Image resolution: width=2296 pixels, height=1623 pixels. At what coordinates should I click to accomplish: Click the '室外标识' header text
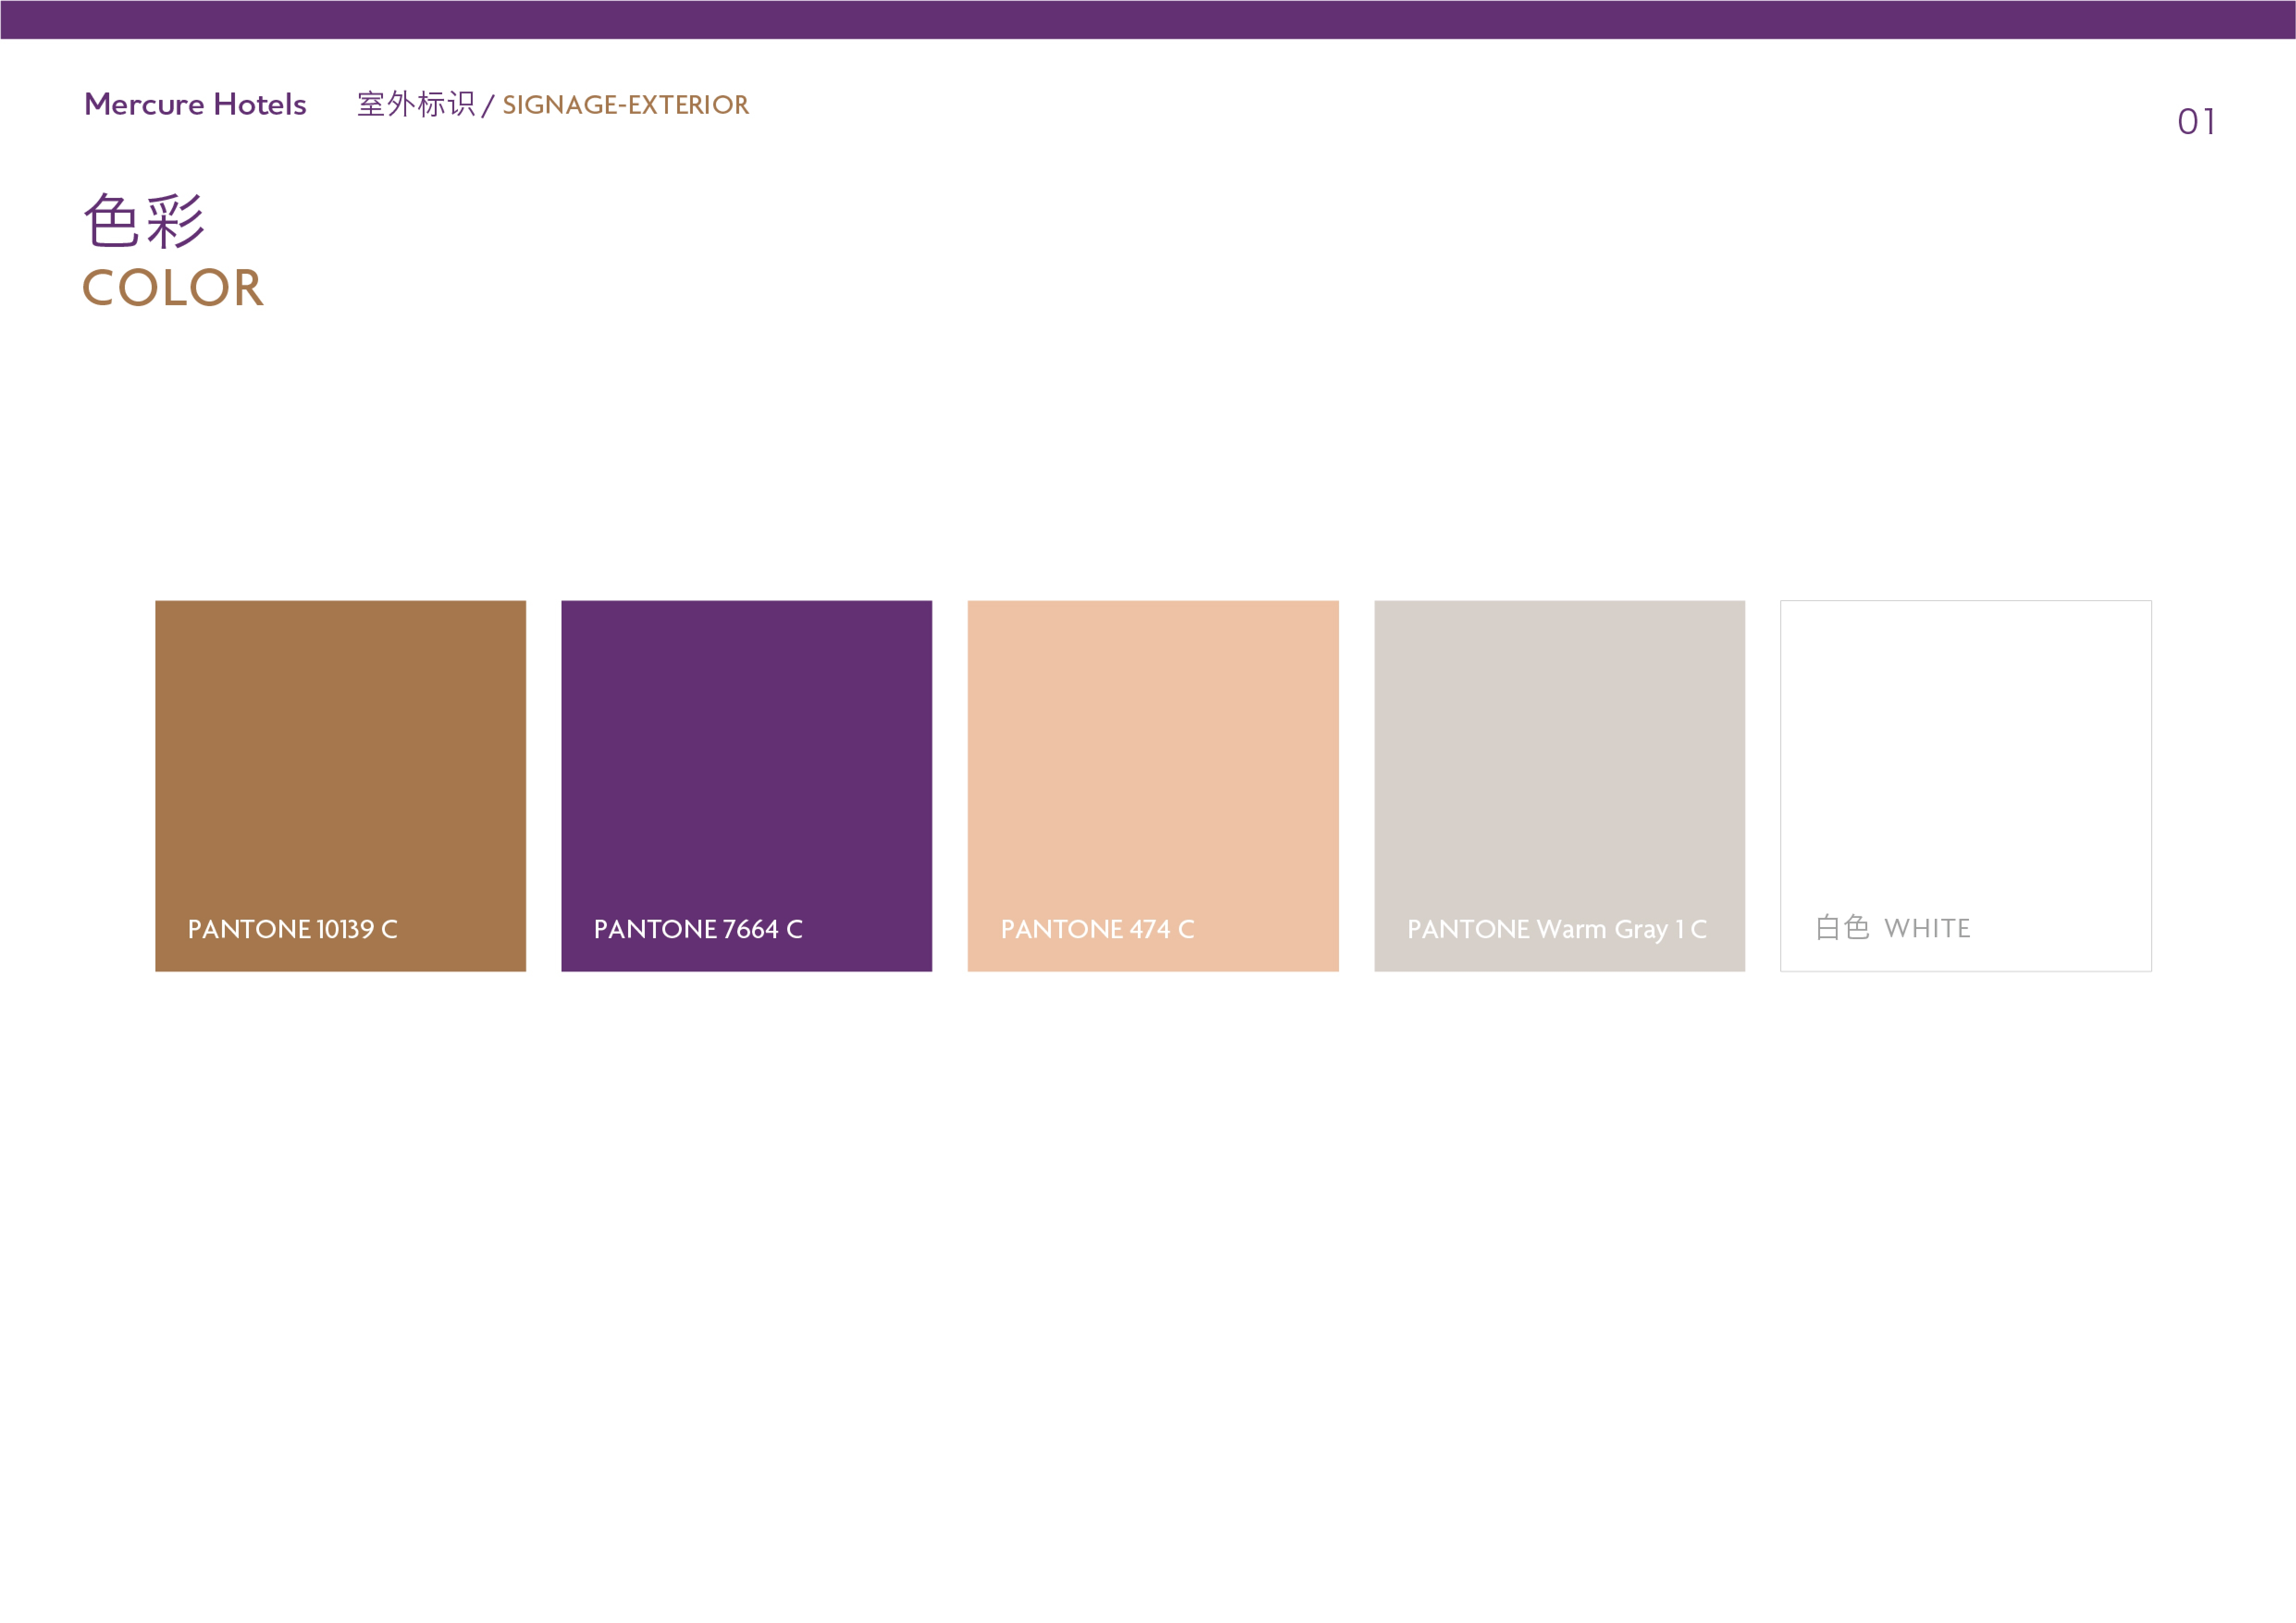[416, 104]
